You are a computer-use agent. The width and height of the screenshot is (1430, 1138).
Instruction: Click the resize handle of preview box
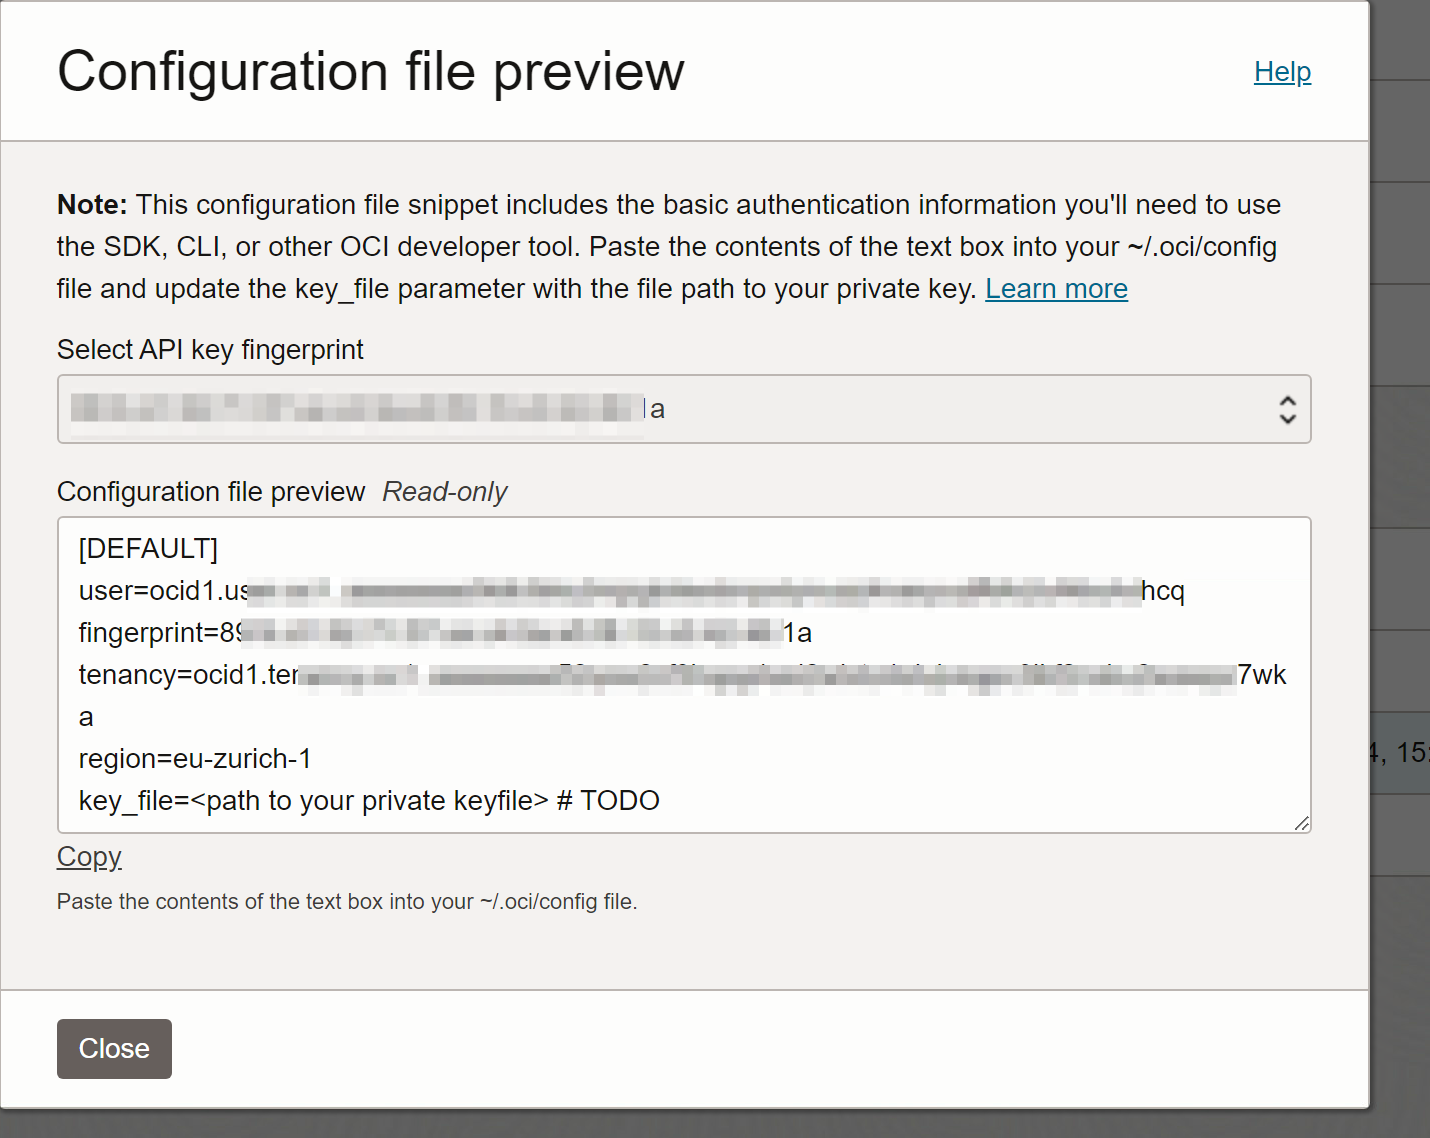coord(1301,823)
